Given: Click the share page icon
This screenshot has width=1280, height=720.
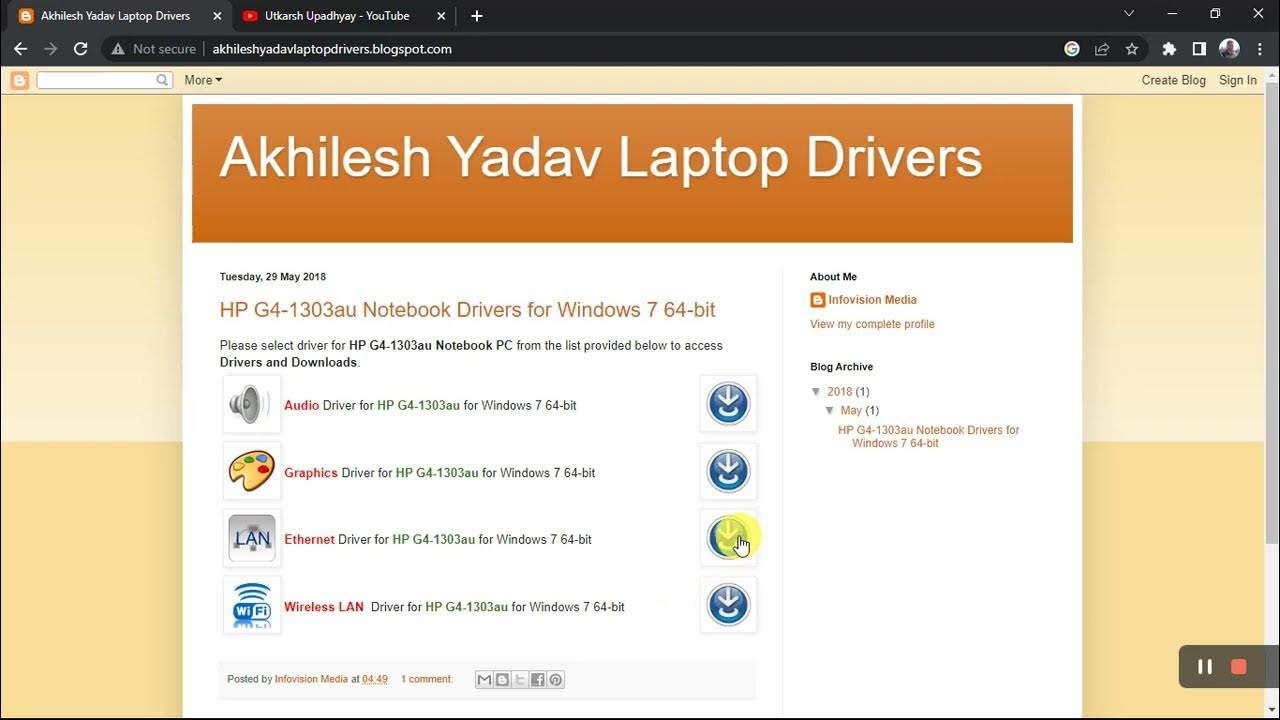Looking at the screenshot, I should click(1102, 49).
